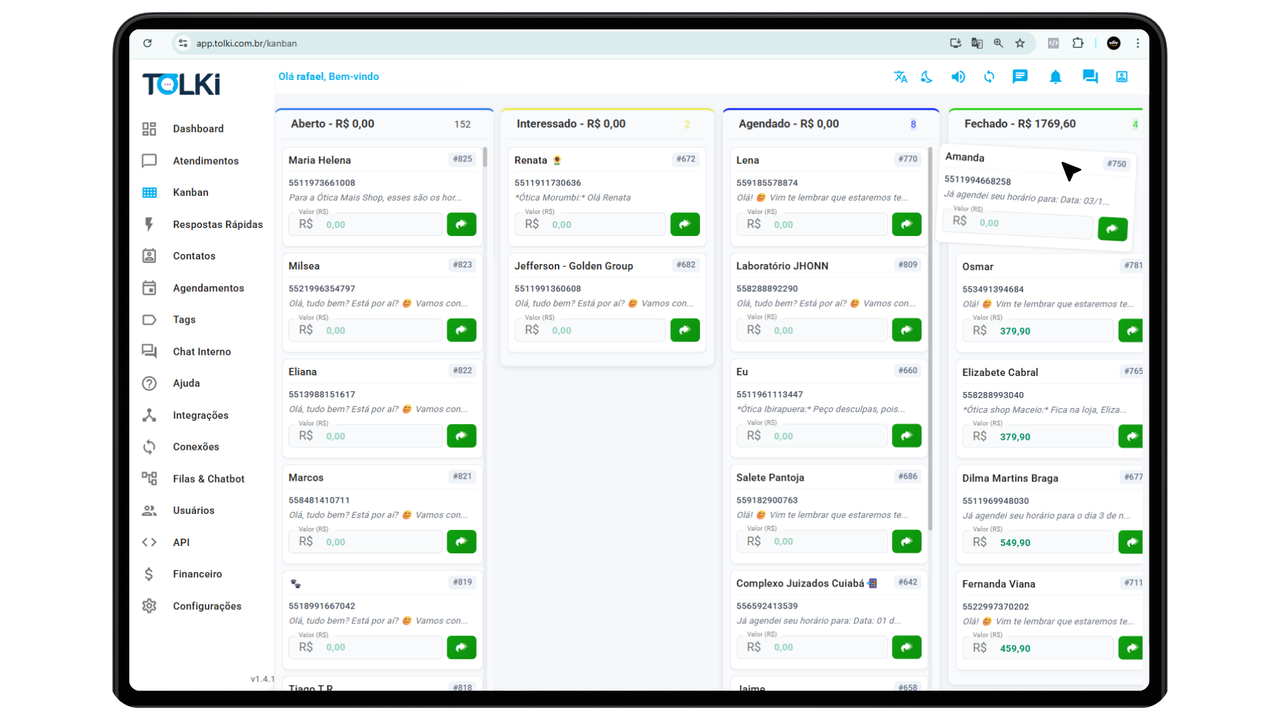Click the Tags label icon
1280x720 pixels.
point(149,320)
